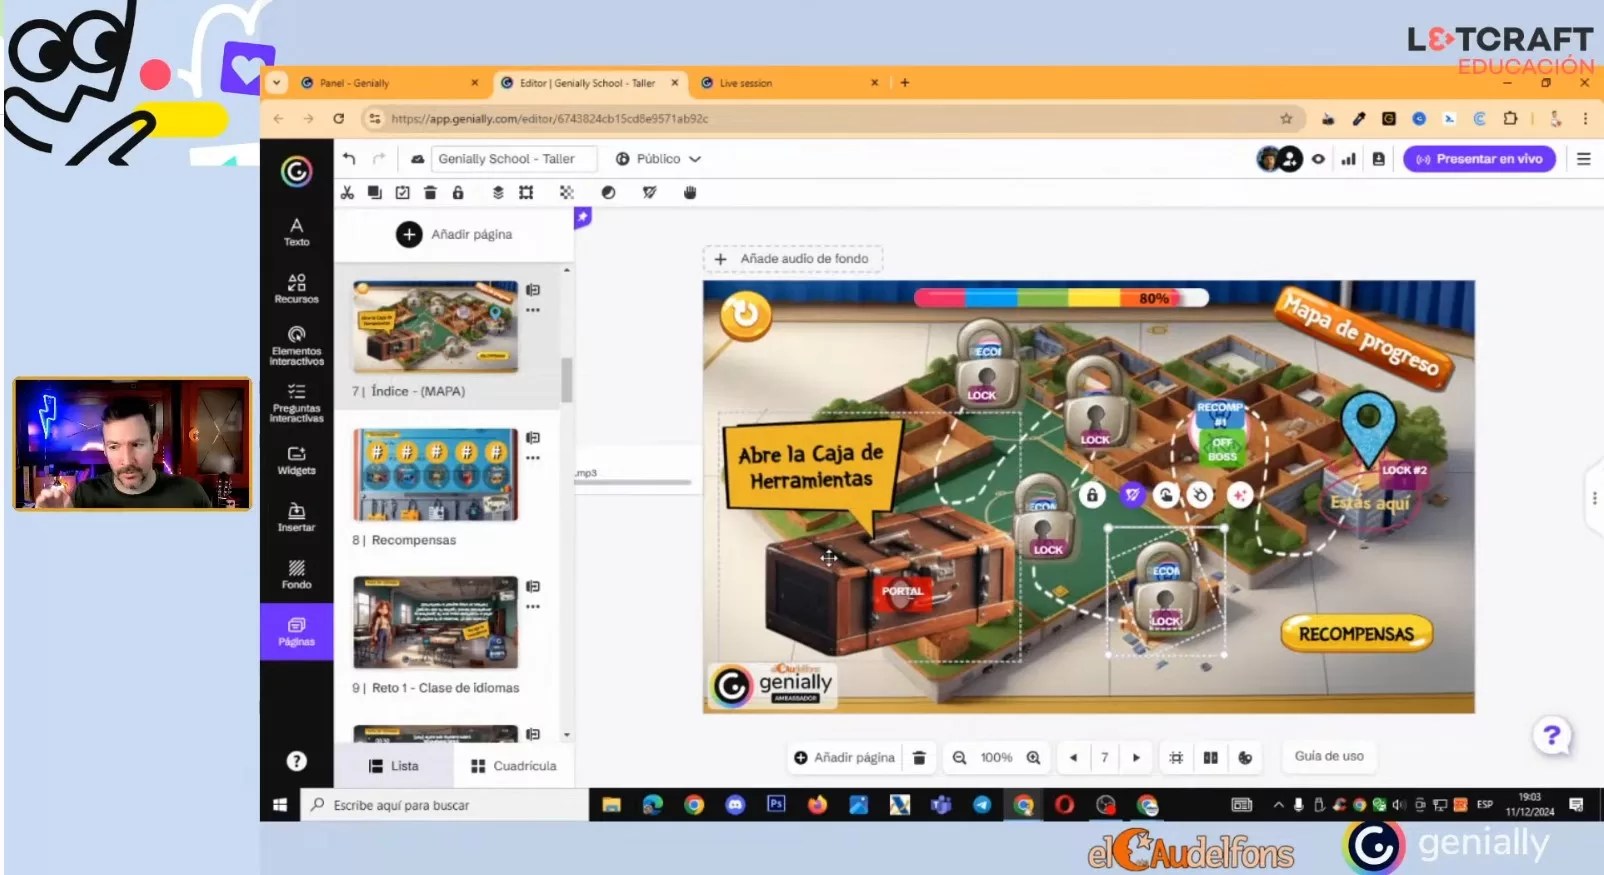Image resolution: width=1604 pixels, height=875 pixels.
Task: Open the transparency checkerboard tool
Action: tap(566, 192)
